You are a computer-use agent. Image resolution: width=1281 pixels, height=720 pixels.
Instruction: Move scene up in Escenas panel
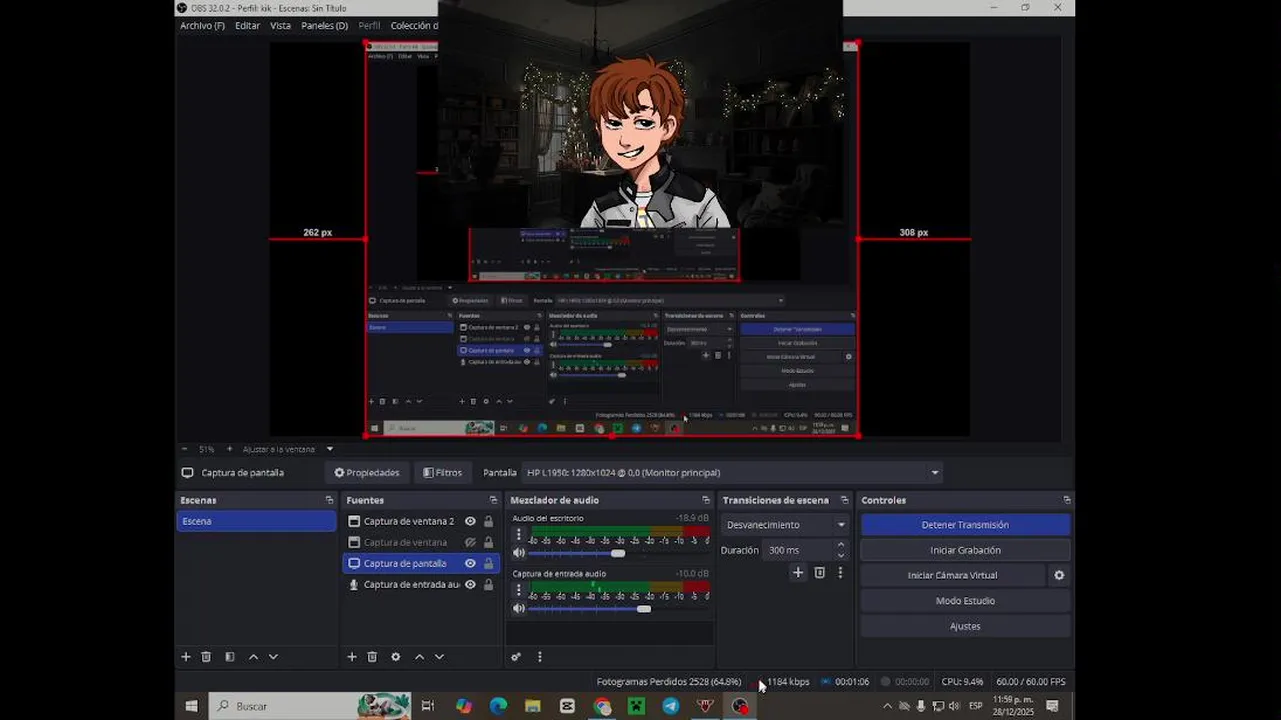[x=253, y=657]
